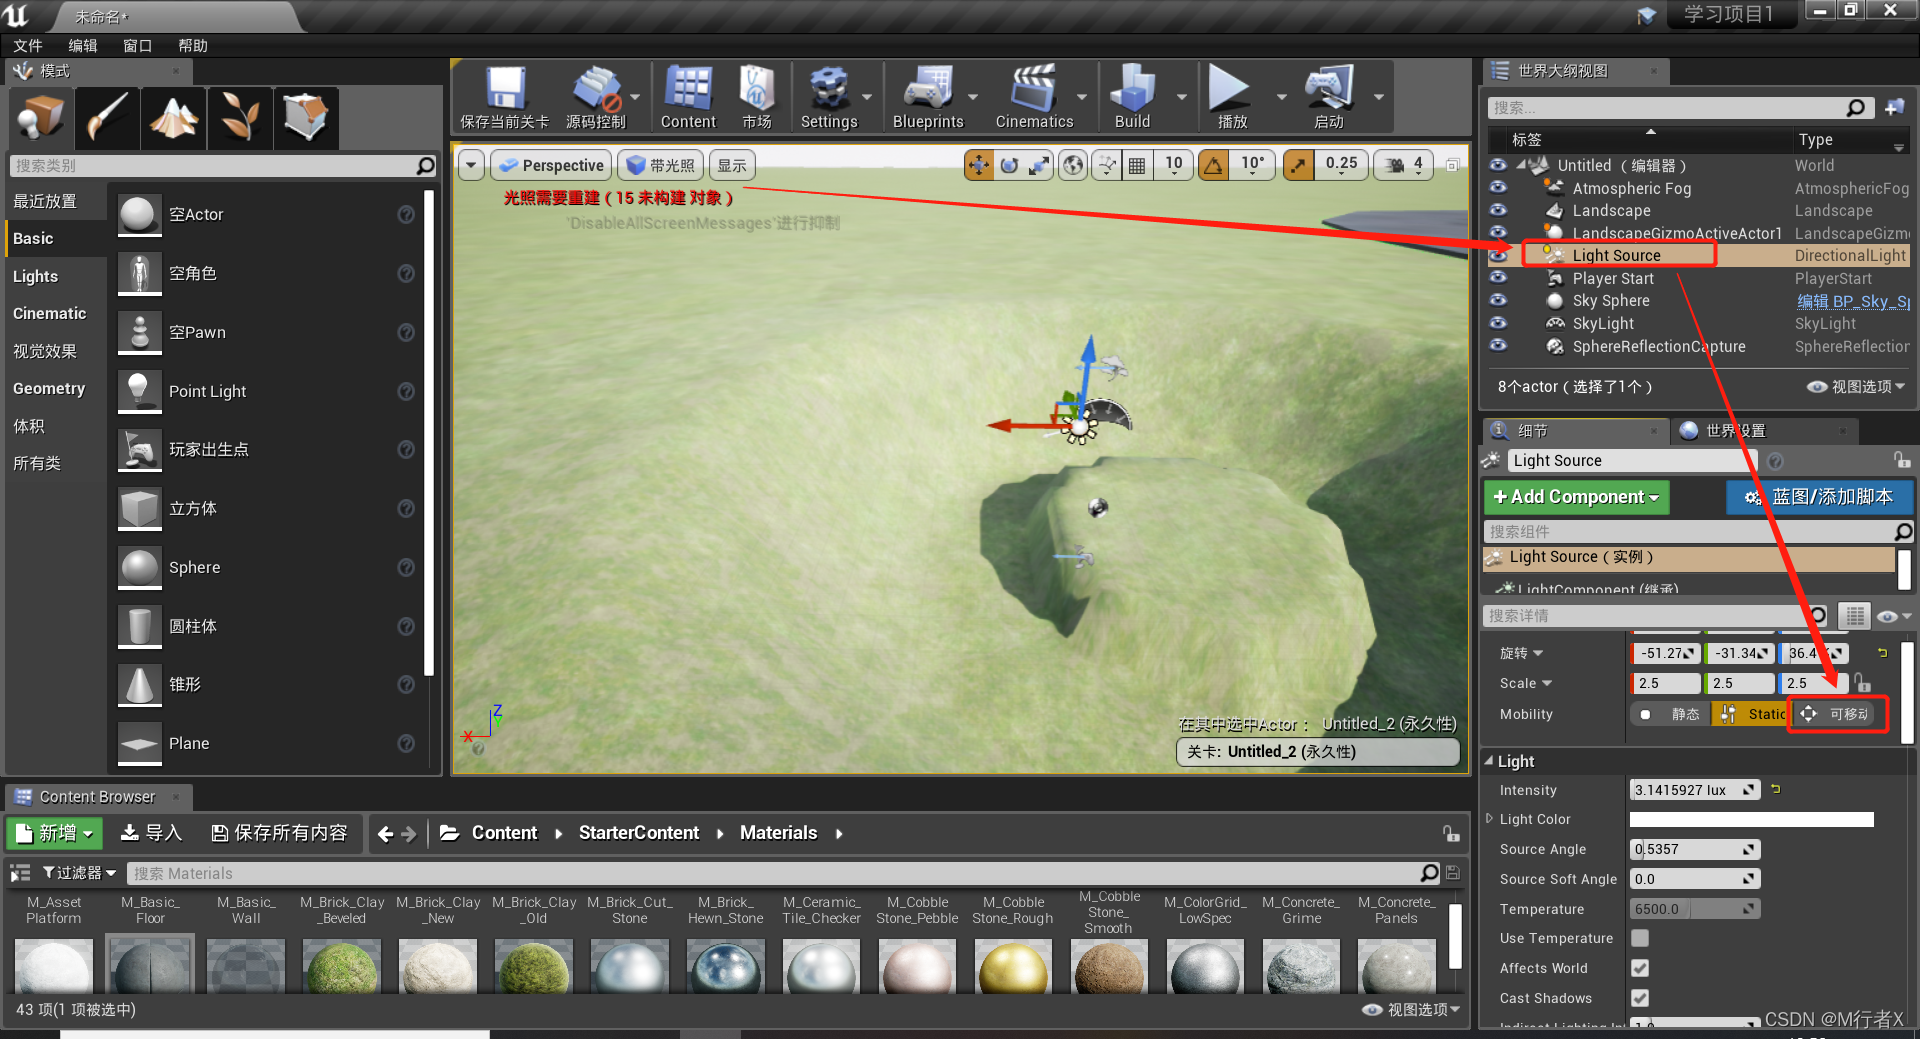Click the Import button in Content Browser
Viewport: 1920px width, 1039px height.
pyautogui.click(x=152, y=833)
